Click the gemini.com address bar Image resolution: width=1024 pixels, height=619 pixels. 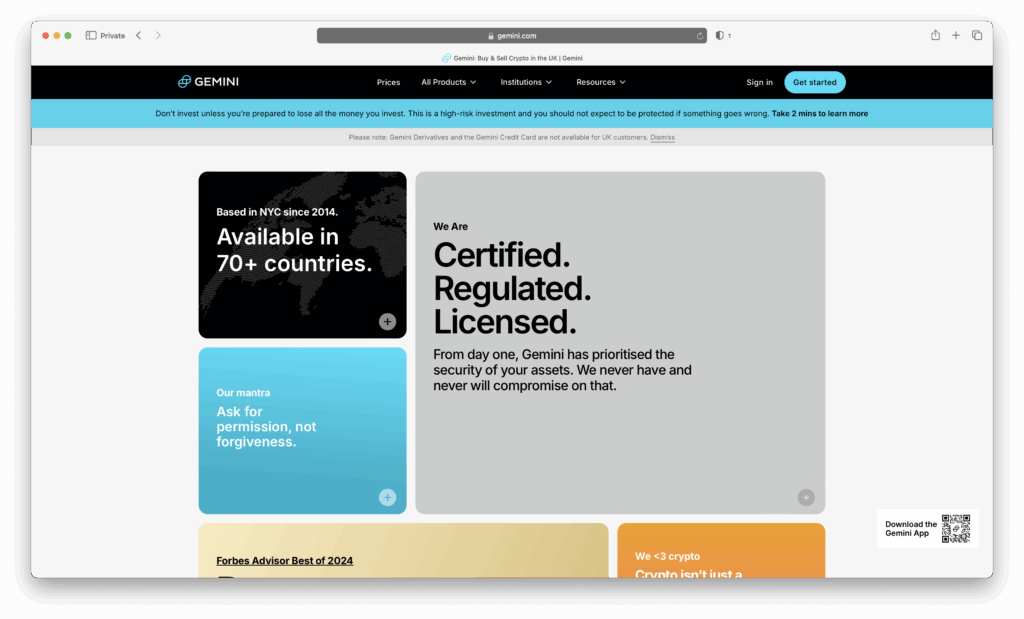(x=511, y=35)
